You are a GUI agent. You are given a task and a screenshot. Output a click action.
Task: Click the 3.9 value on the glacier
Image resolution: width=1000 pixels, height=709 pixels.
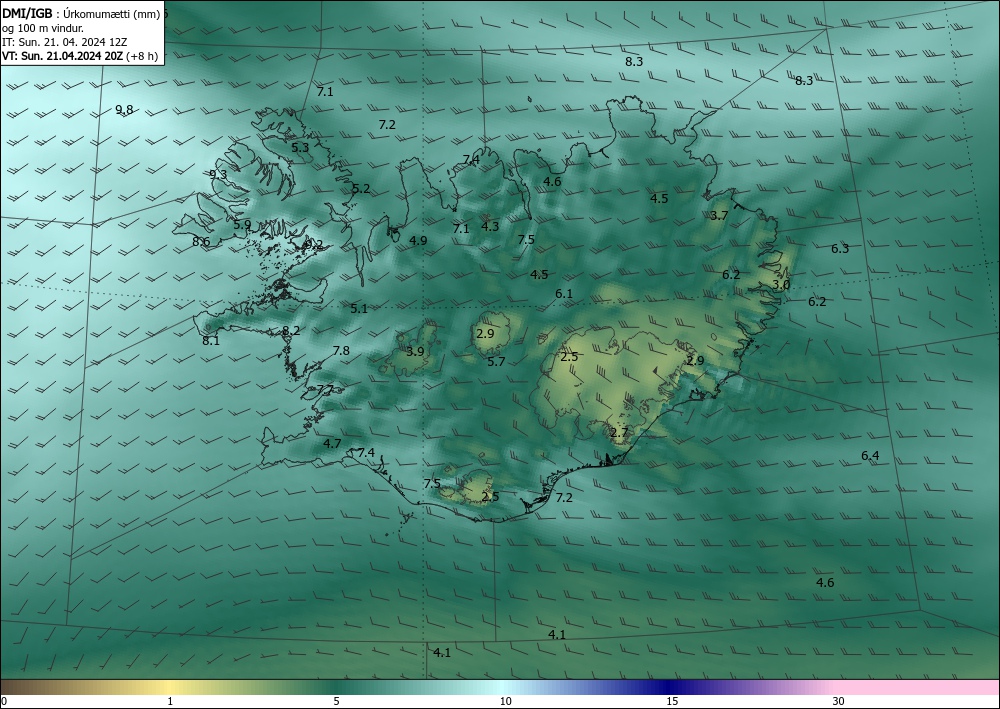(x=415, y=351)
